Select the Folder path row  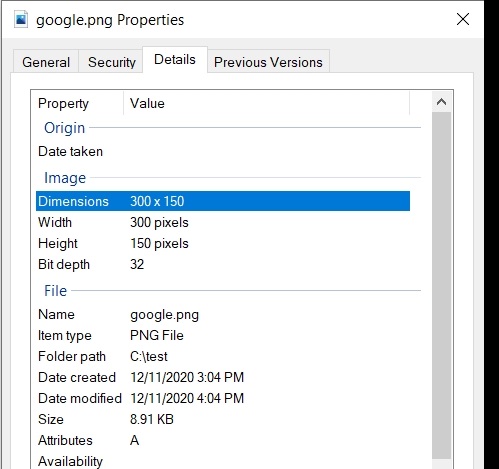tap(223, 356)
